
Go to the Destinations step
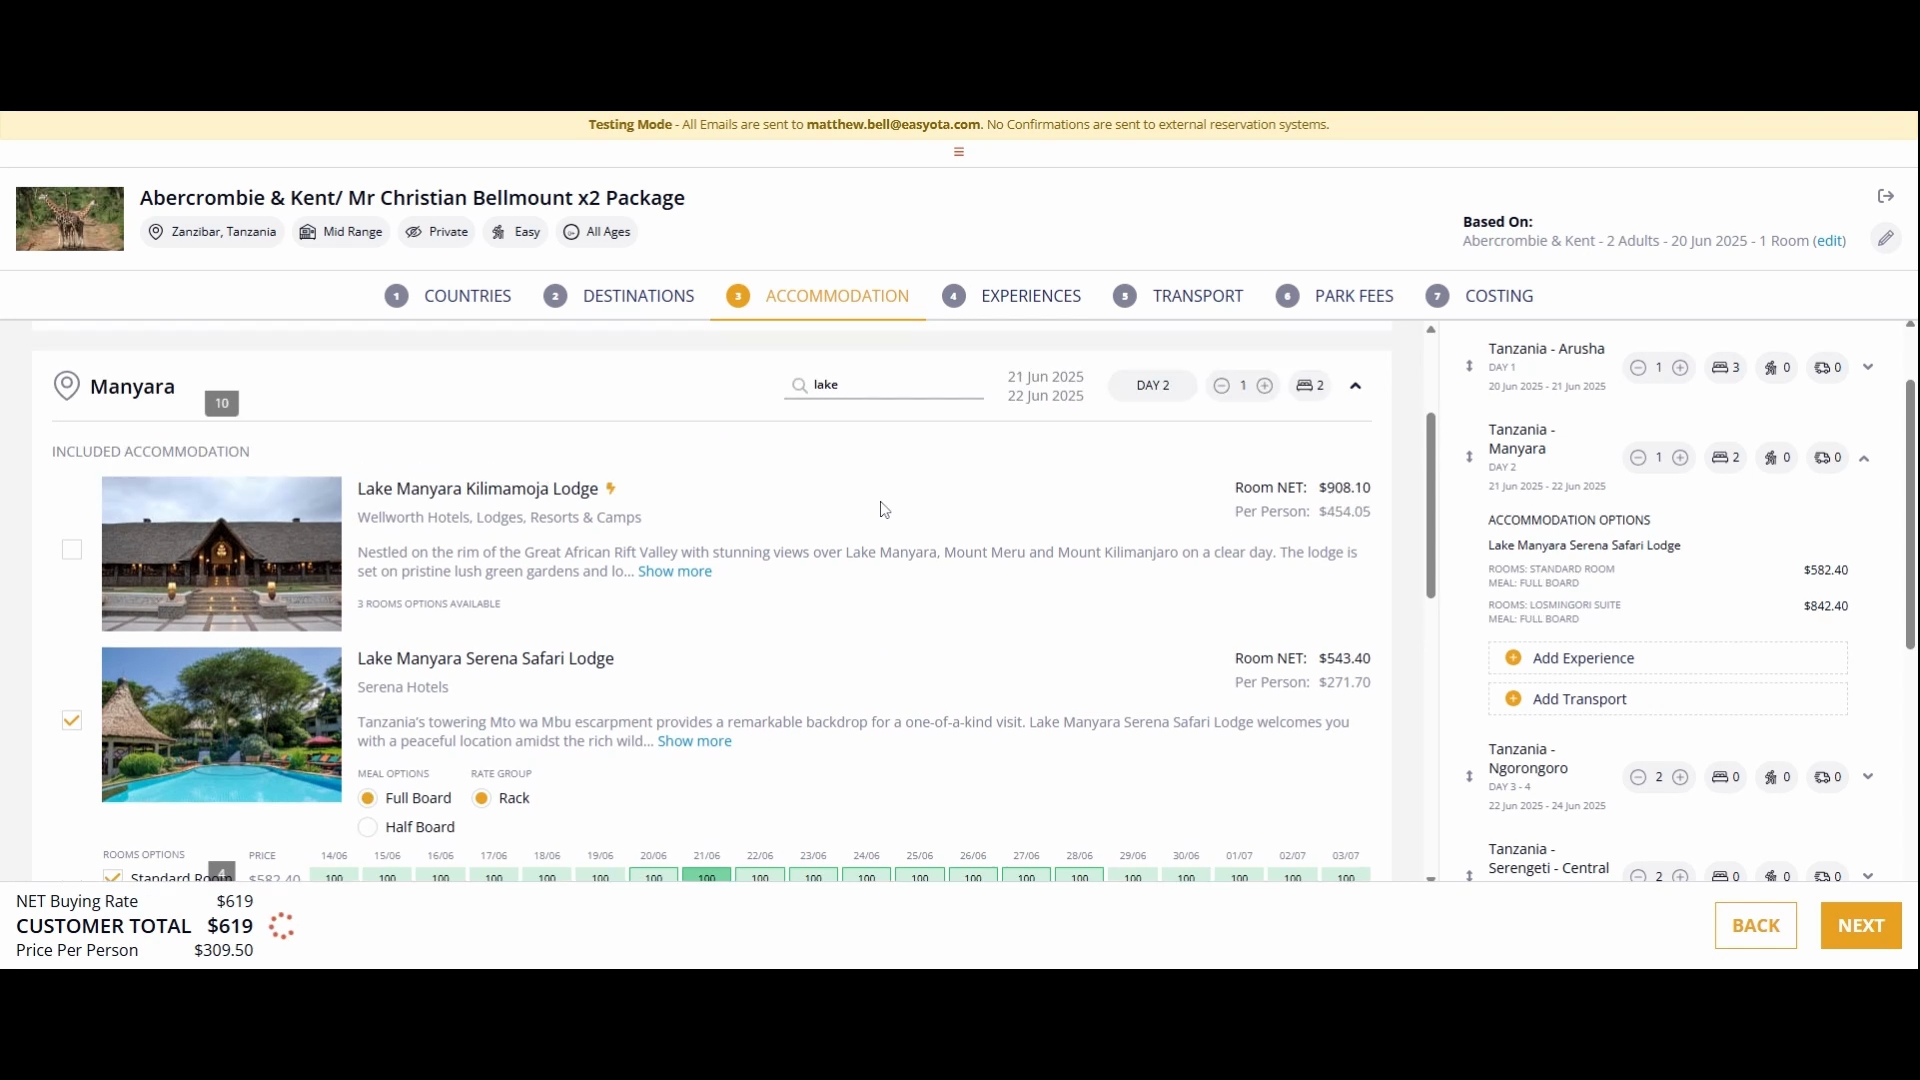(619, 296)
